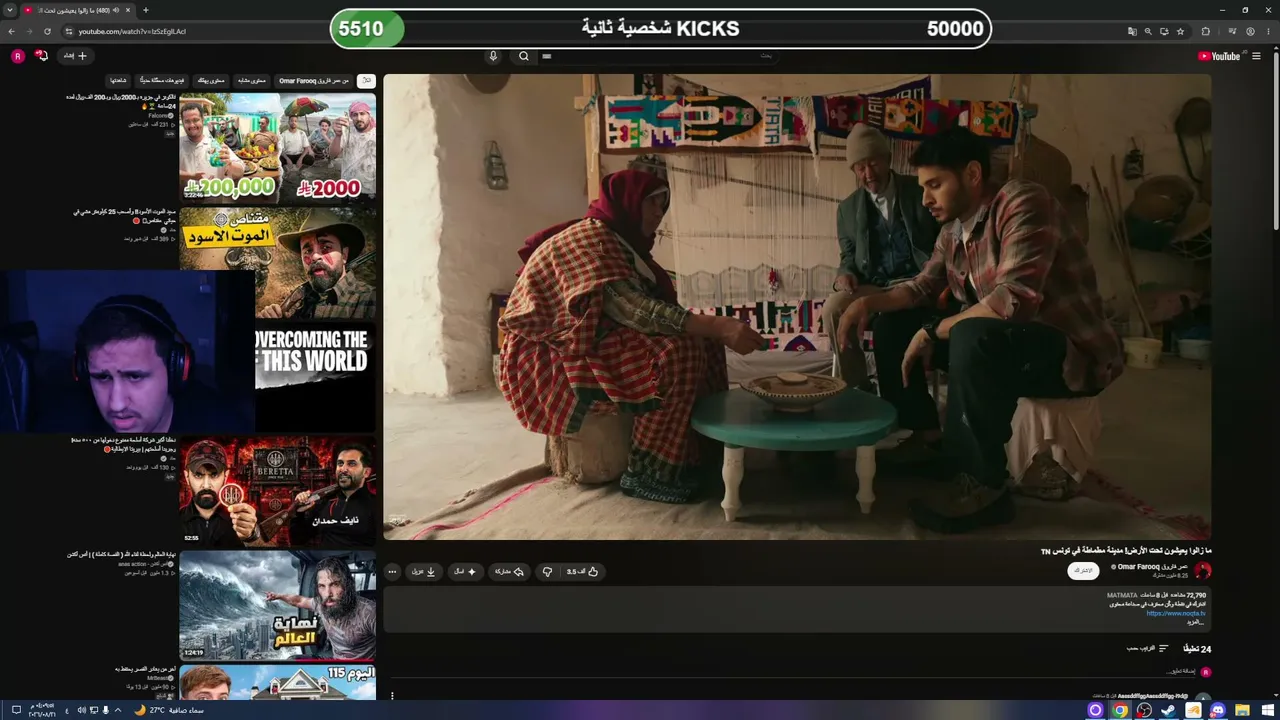Bookmark this page with the star
1280x720 pixels.
point(1181,31)
